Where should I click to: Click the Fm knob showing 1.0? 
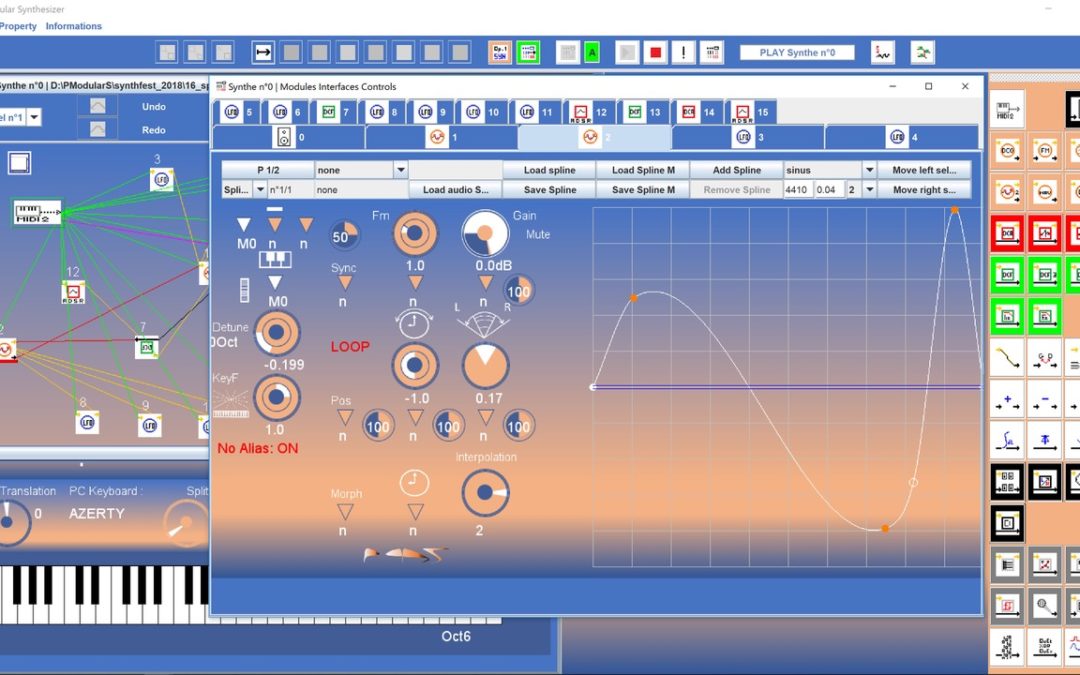(415, 233)
